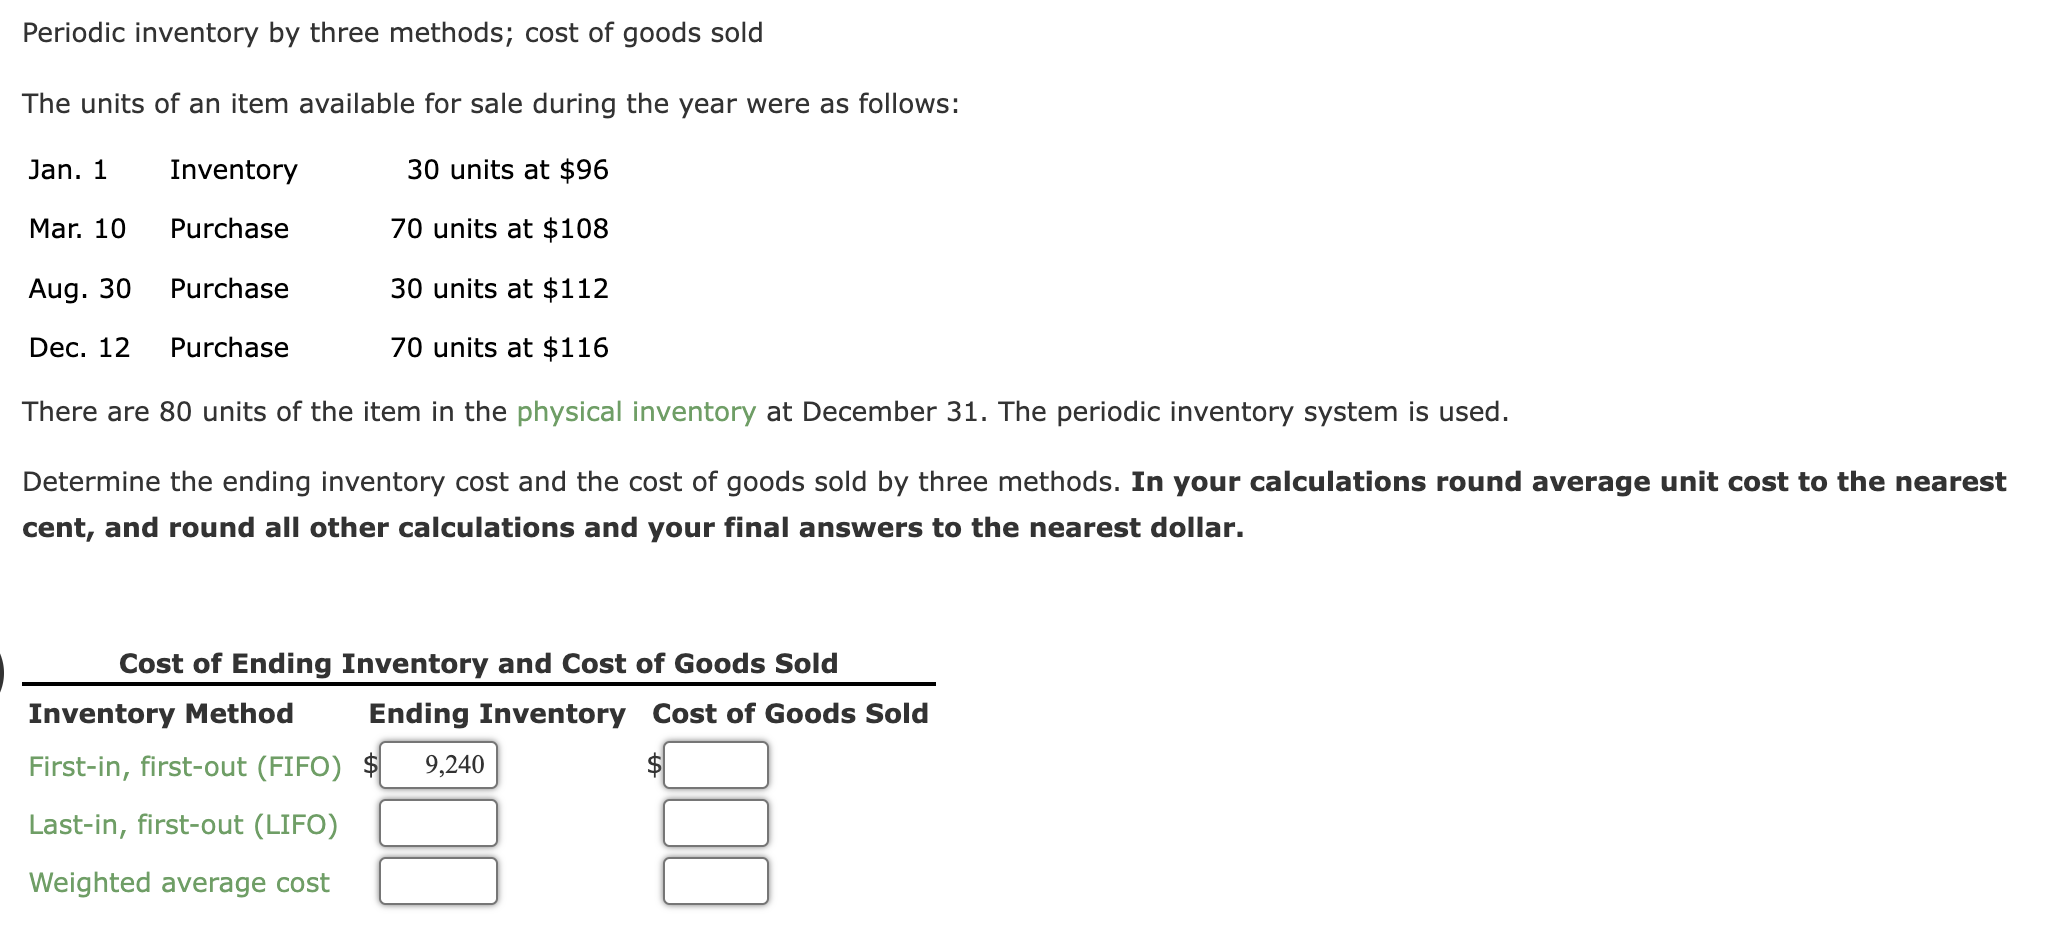Image resolution: width=2050 pixels, height=946 pixels.
Task: Open the First-in, first-out (FIFO) link
Action: click(x=185, y=767)
